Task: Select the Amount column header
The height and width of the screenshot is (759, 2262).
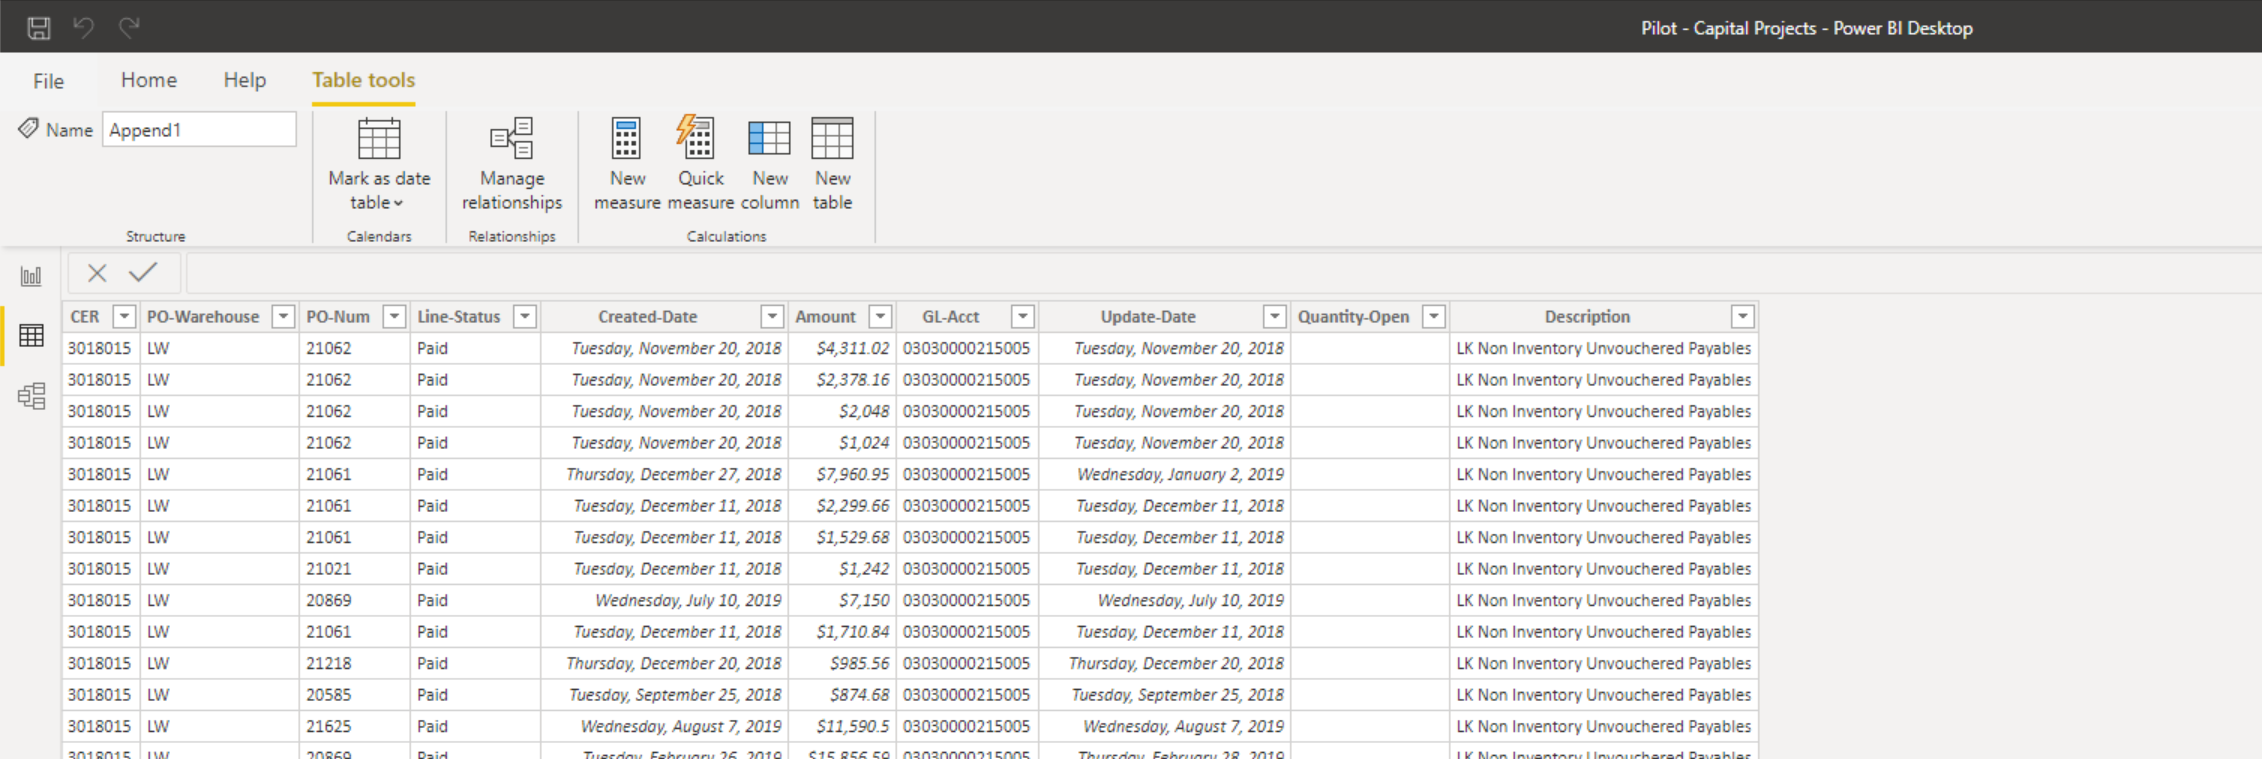Action: 825,317
